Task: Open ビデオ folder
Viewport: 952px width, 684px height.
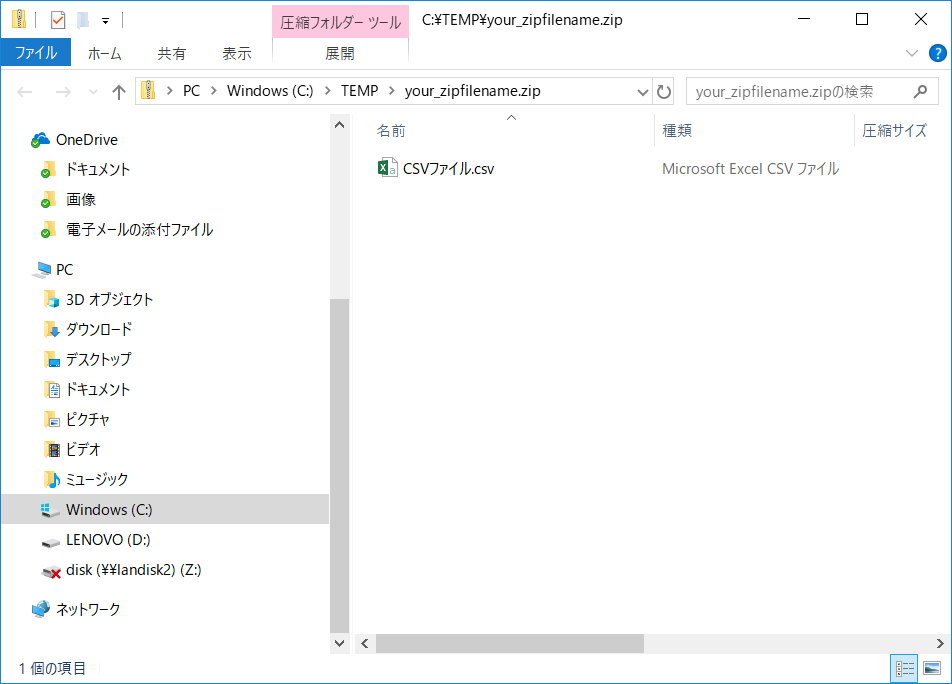Action: [83, 449]
